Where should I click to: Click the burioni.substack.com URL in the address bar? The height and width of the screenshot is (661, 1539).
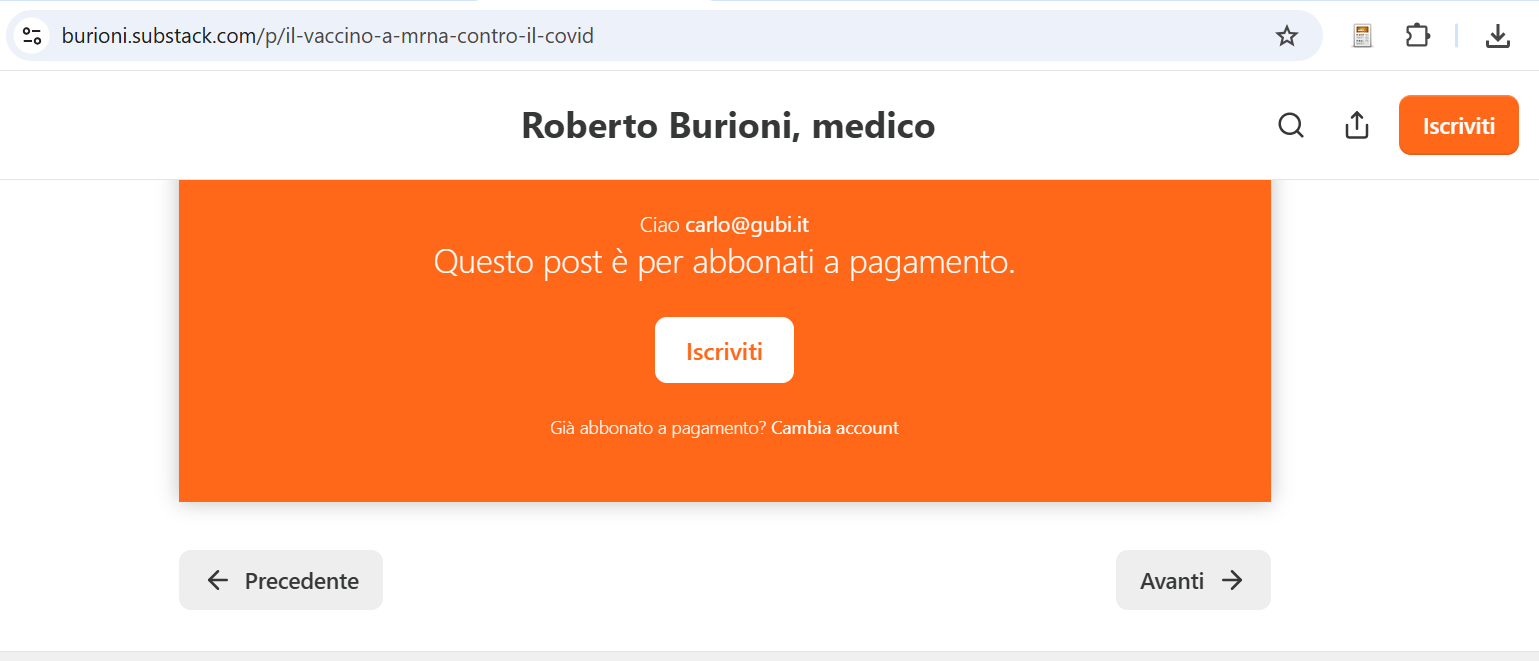tap(328, 37)
